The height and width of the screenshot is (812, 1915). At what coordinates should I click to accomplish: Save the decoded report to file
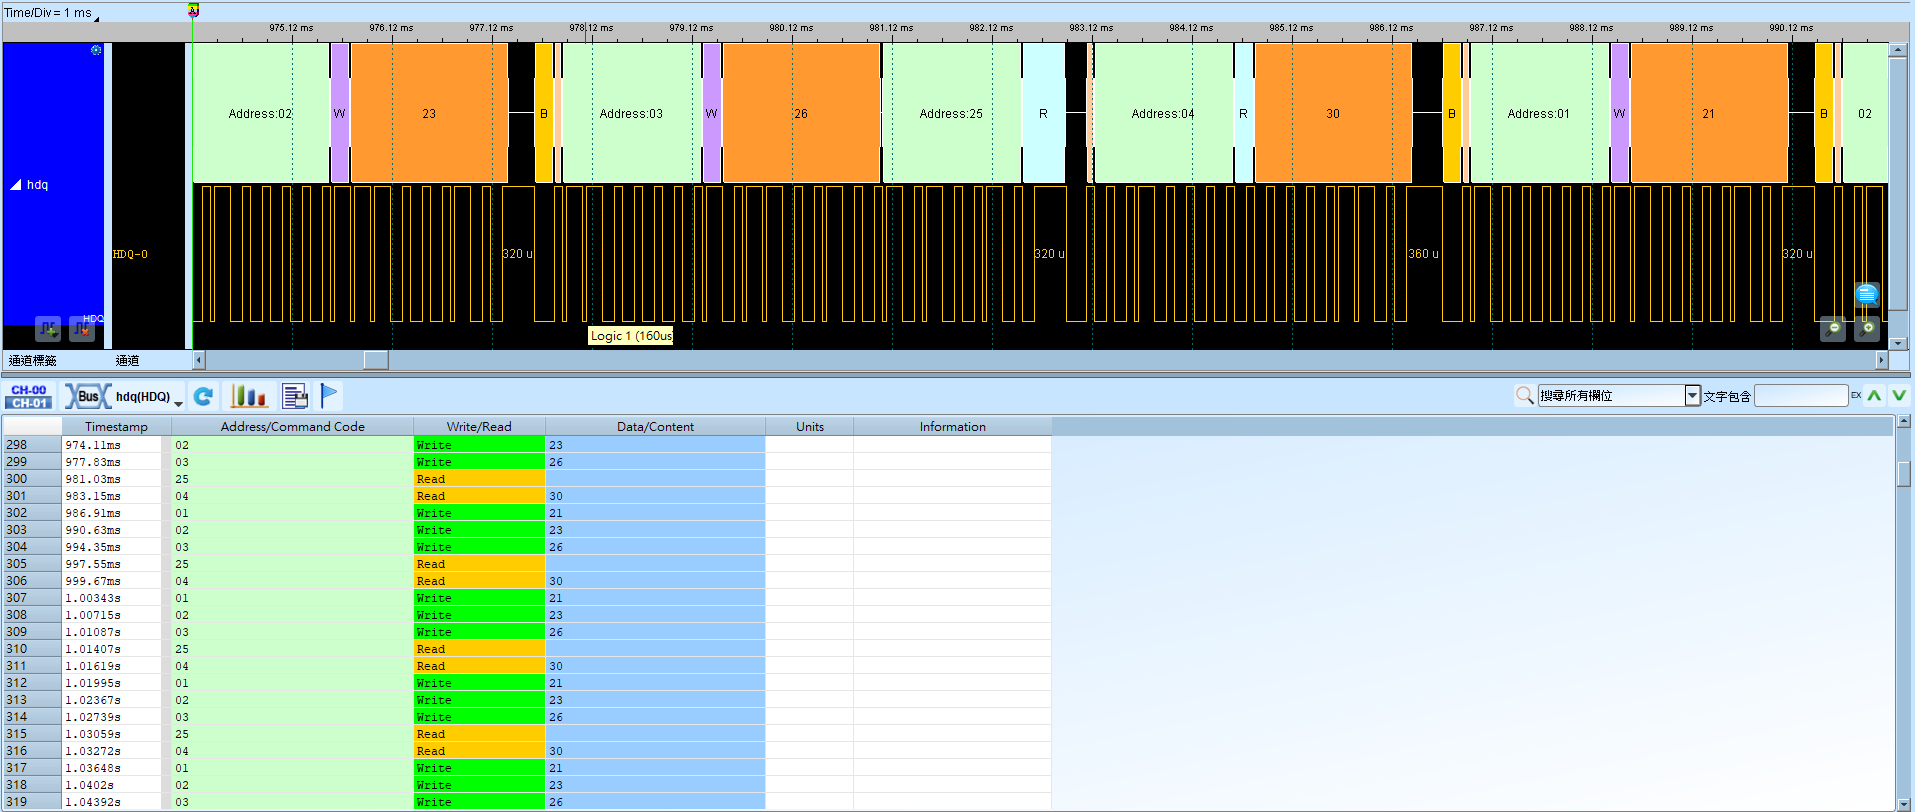[295, 397]
